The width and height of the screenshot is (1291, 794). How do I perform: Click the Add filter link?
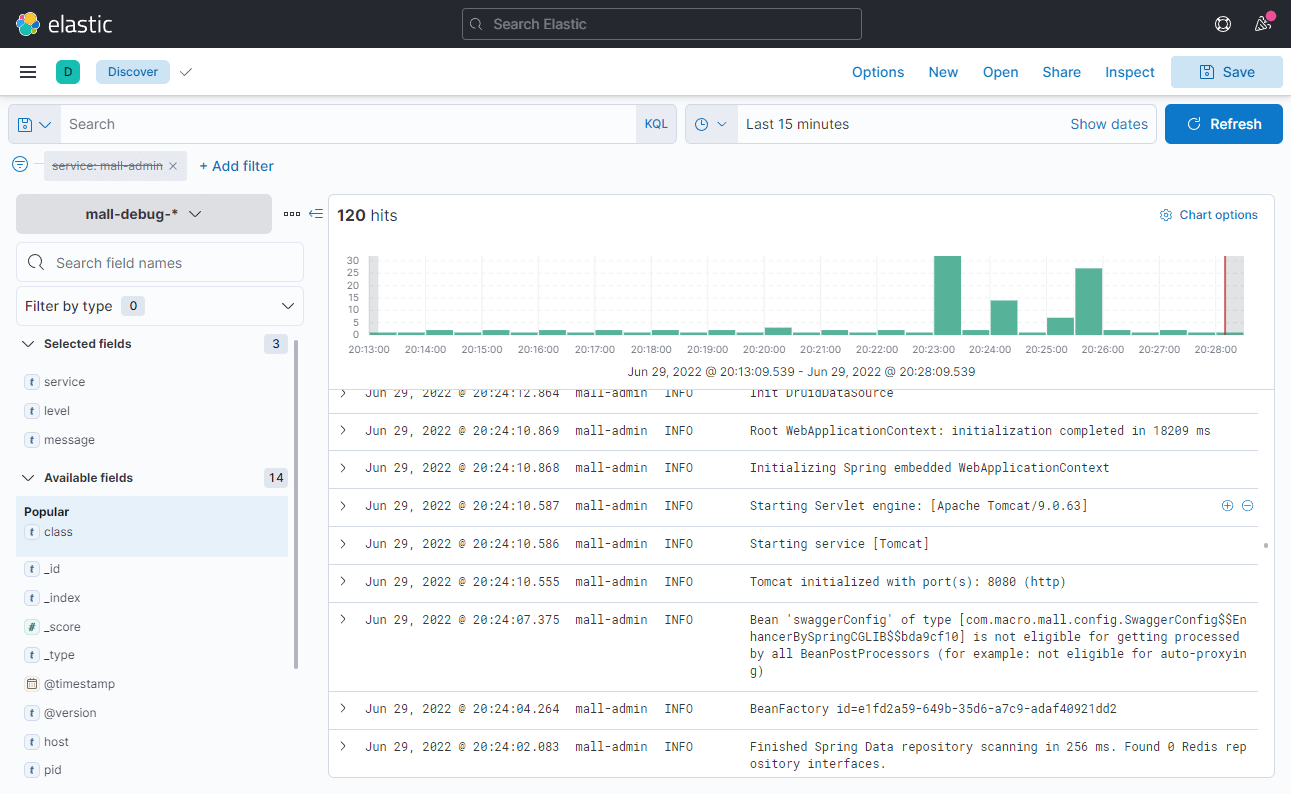pos(236,166)
